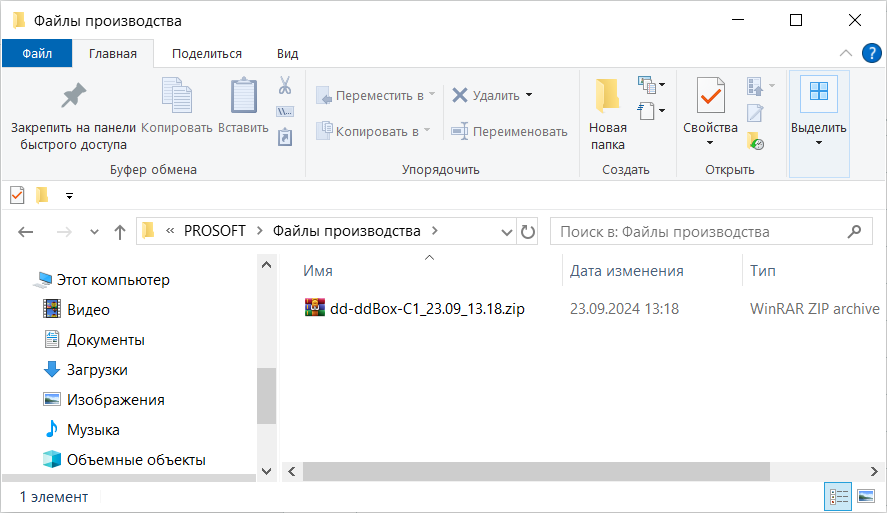Sort files by Дата изменения column

coord(626,271)
